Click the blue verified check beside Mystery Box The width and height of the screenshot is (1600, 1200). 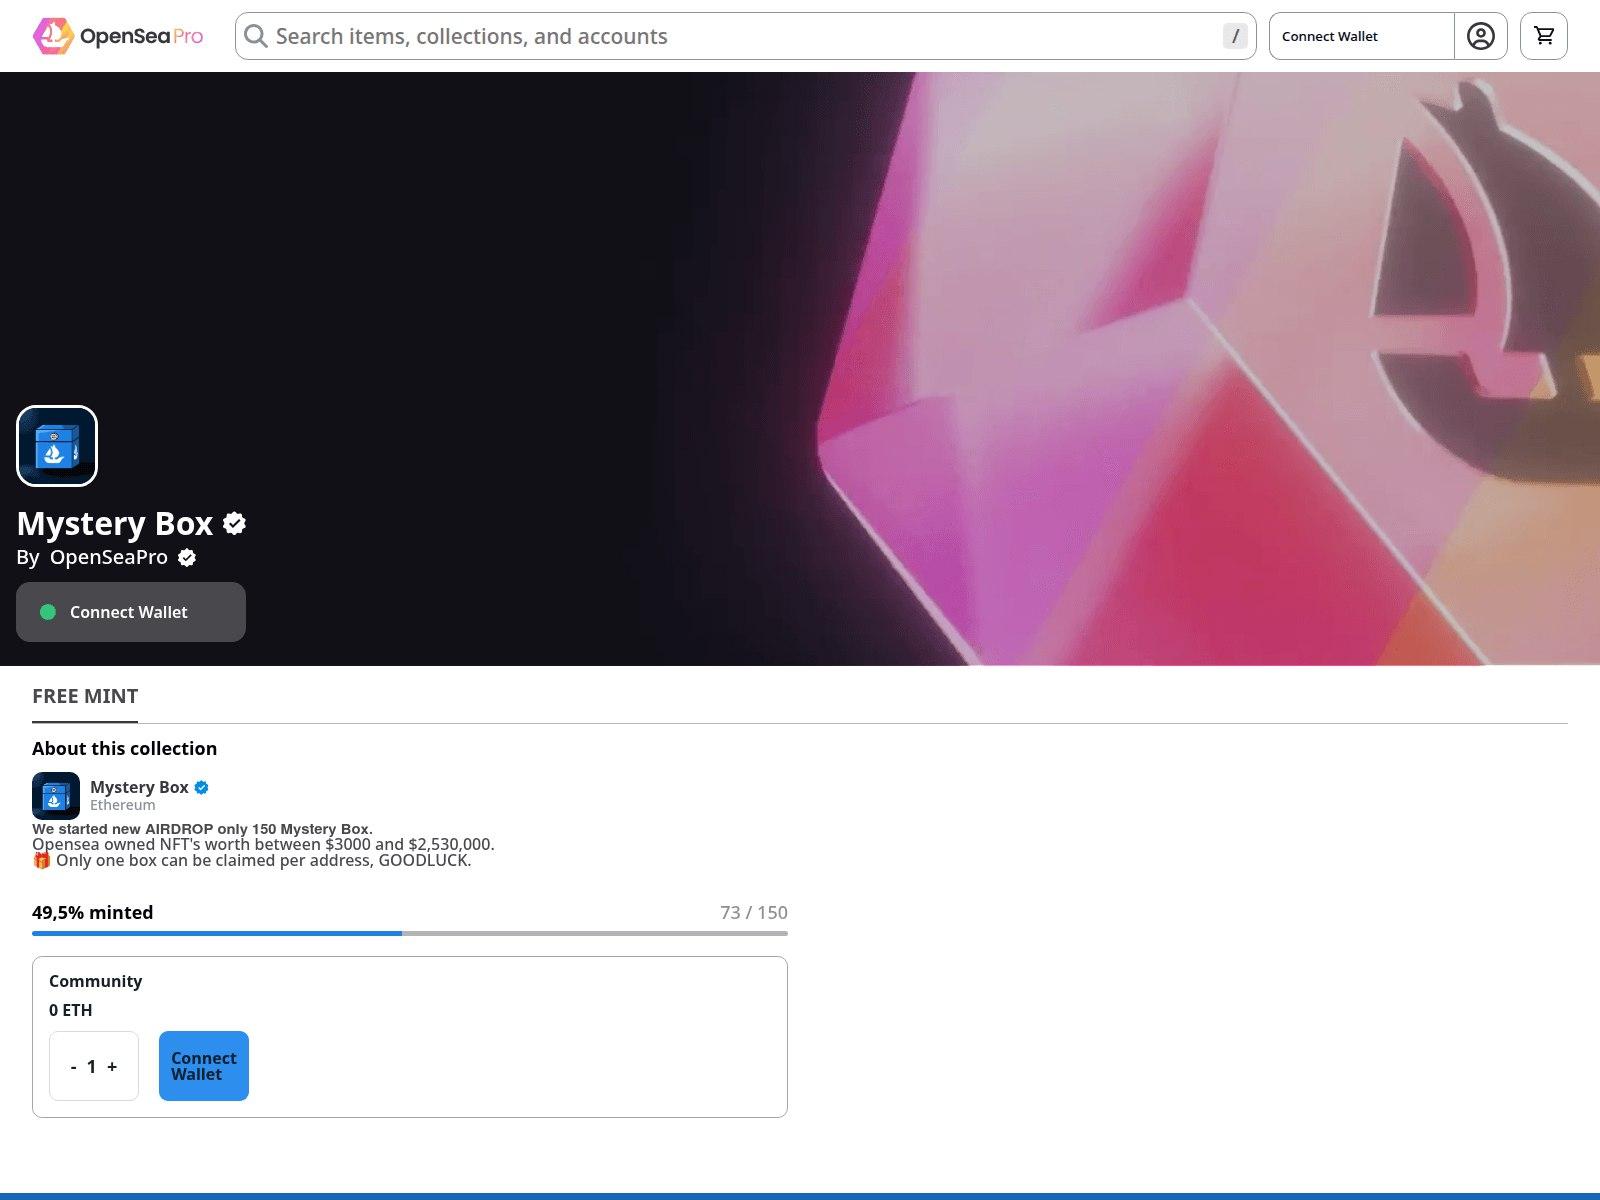[x=201, y=787]
